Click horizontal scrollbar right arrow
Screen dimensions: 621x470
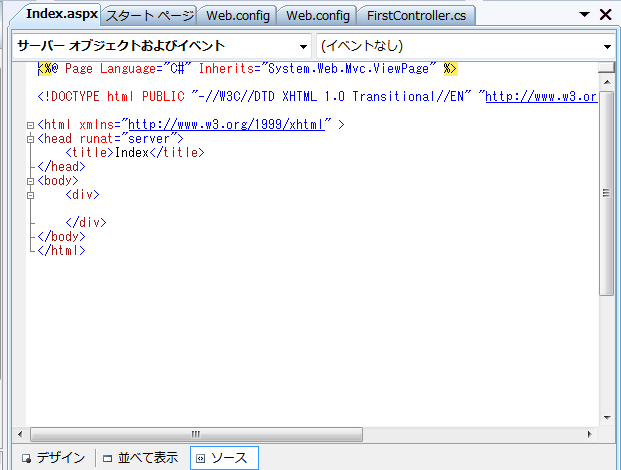pyautogui.click(x=589, y=434)
